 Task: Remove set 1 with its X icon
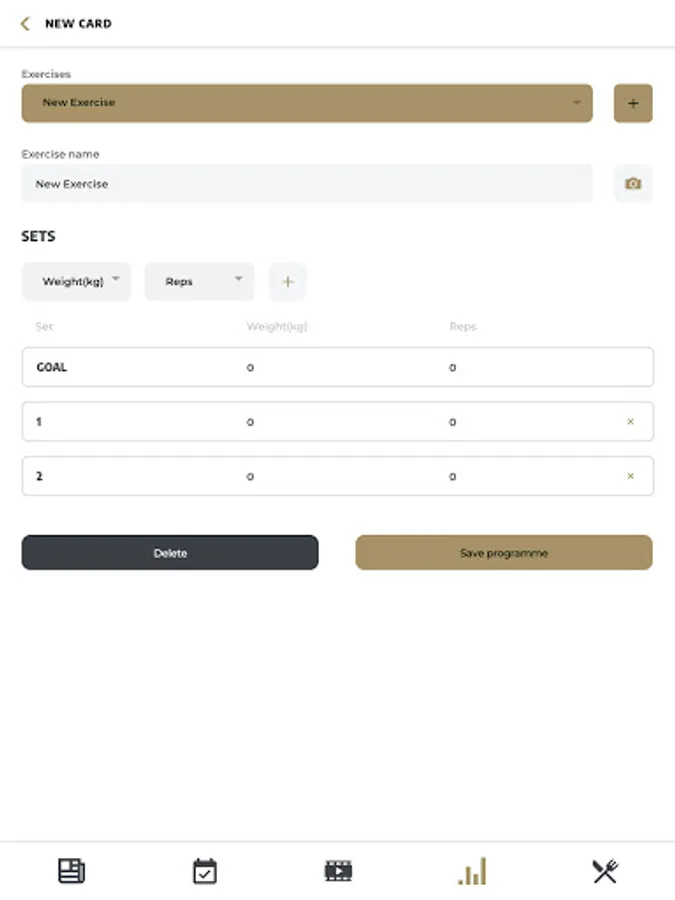tap(630, 422)
